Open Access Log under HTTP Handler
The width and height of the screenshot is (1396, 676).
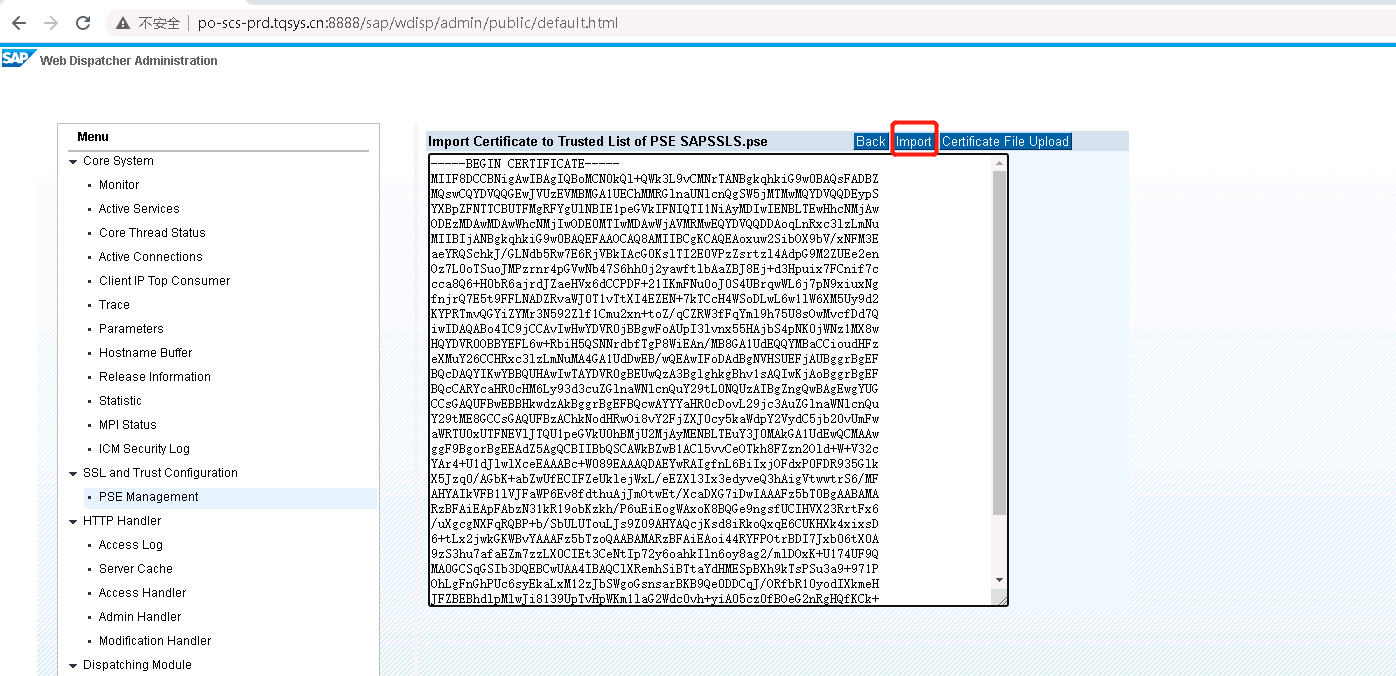pyautogui.click(x=131, y=545)
